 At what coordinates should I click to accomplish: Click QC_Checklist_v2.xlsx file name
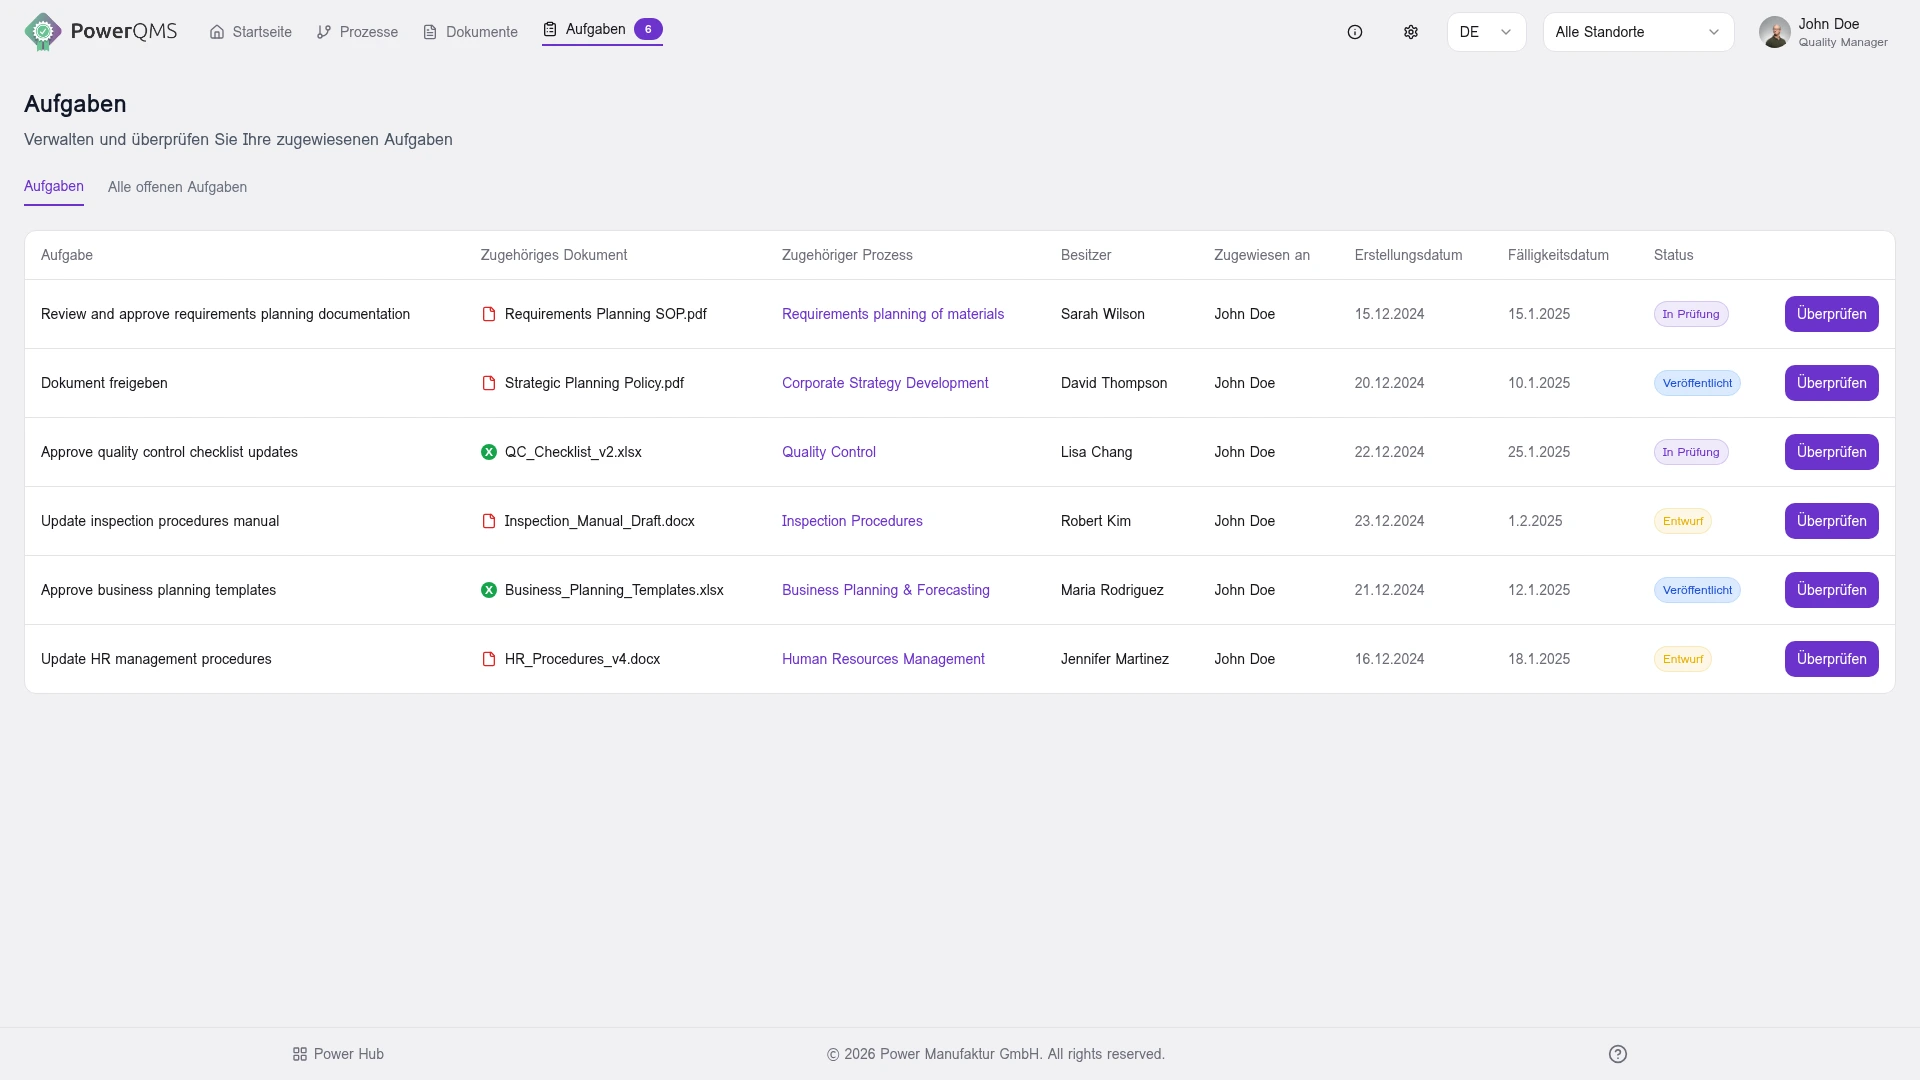[x=573, y=452]
